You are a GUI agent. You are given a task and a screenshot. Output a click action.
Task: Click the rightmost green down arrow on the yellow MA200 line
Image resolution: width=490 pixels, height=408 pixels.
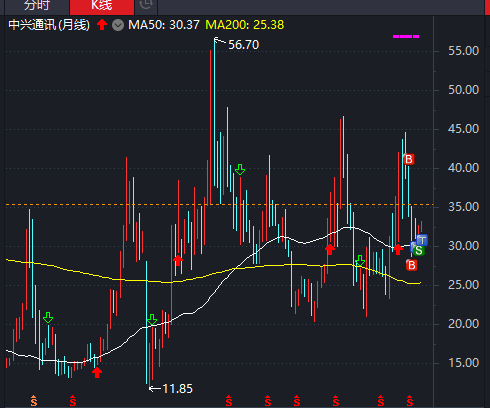360,260
